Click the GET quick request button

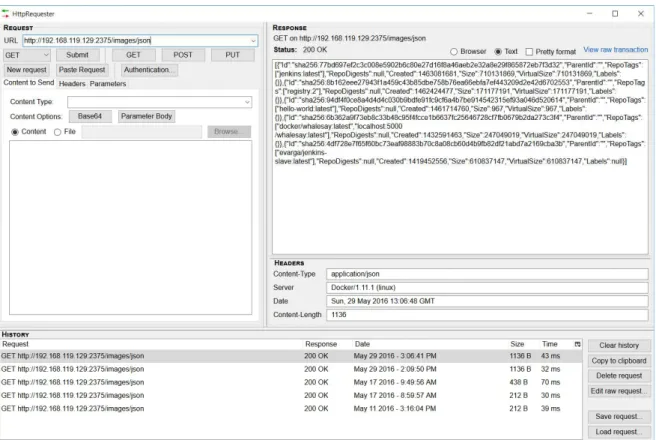133,55
